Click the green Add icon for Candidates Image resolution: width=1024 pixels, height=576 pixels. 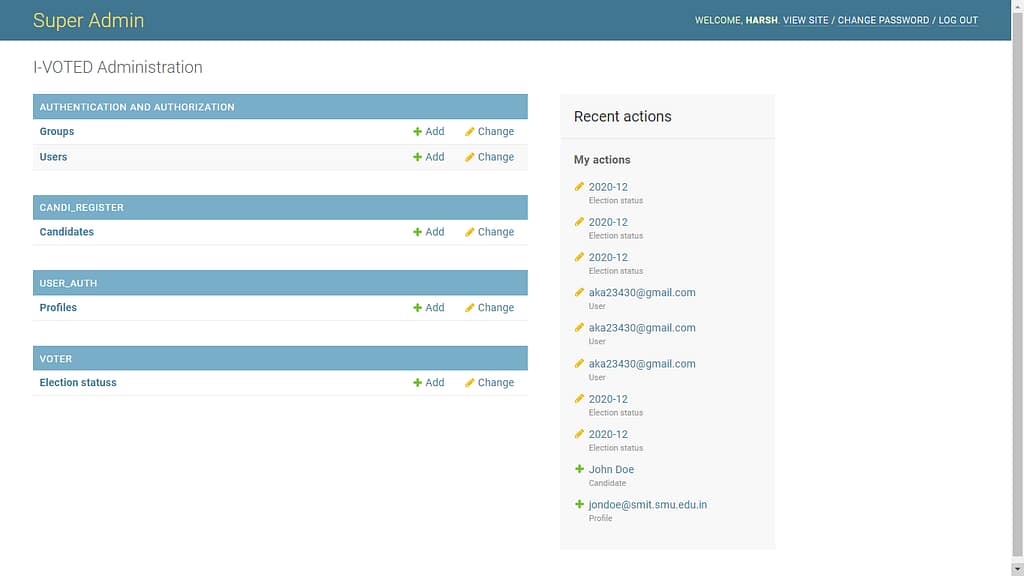click(419, 231)
